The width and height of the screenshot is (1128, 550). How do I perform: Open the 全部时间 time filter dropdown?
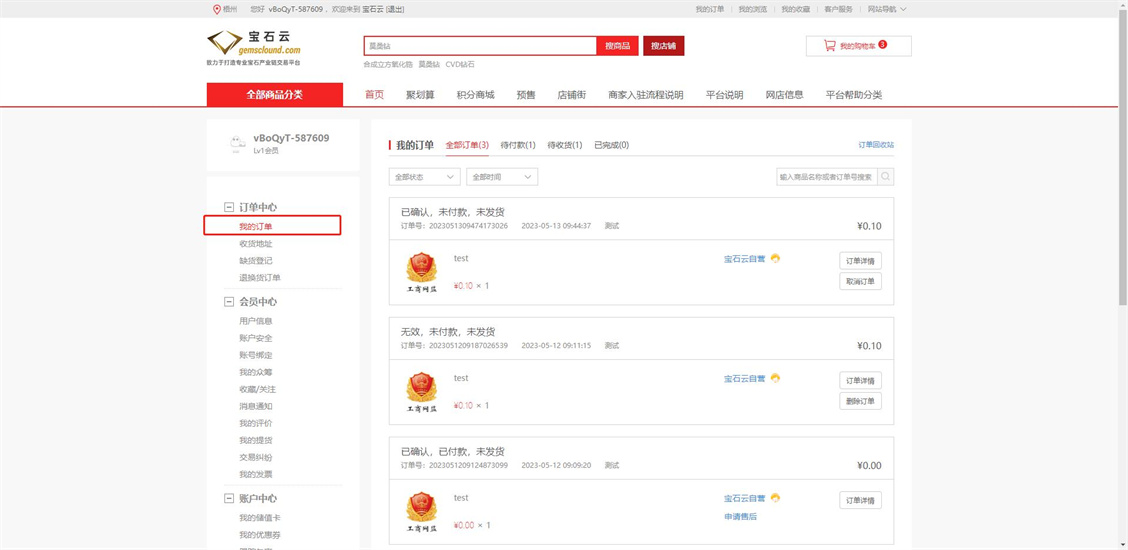(502, 177)
